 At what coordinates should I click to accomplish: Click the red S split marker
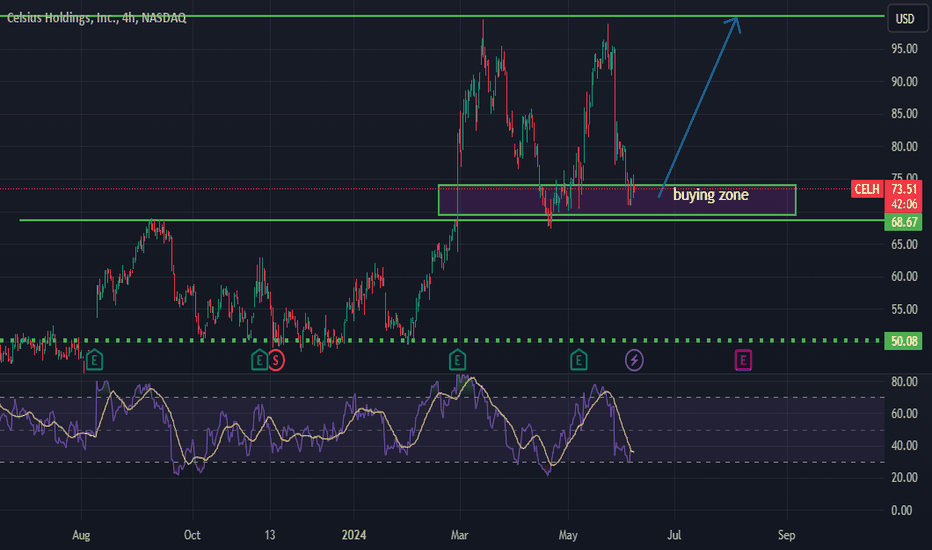tap(276, 360)
